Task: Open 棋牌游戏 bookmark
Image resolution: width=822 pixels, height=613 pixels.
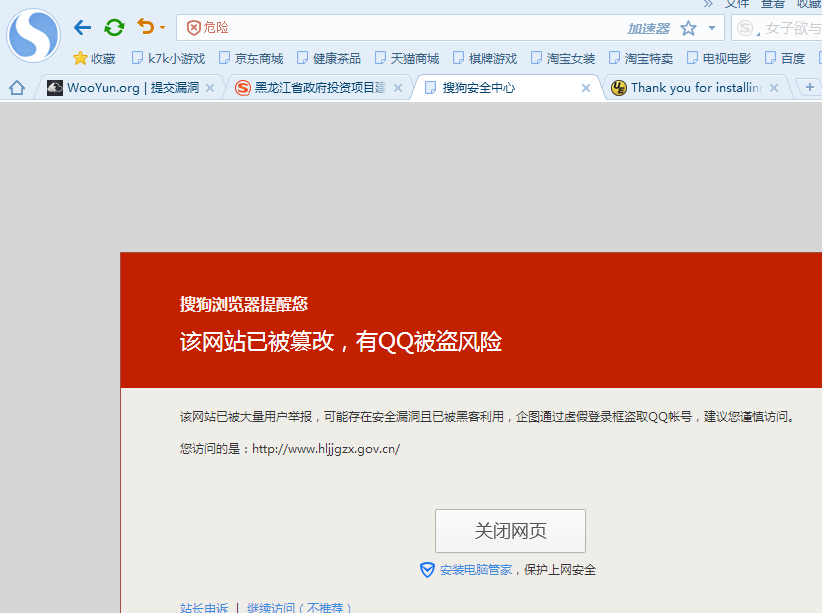Action: (x=485, y=58)
